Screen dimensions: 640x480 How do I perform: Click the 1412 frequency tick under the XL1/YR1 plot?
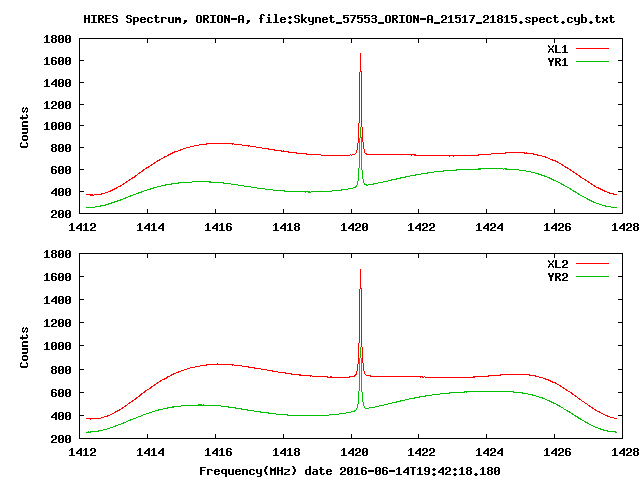pos(82,227)
